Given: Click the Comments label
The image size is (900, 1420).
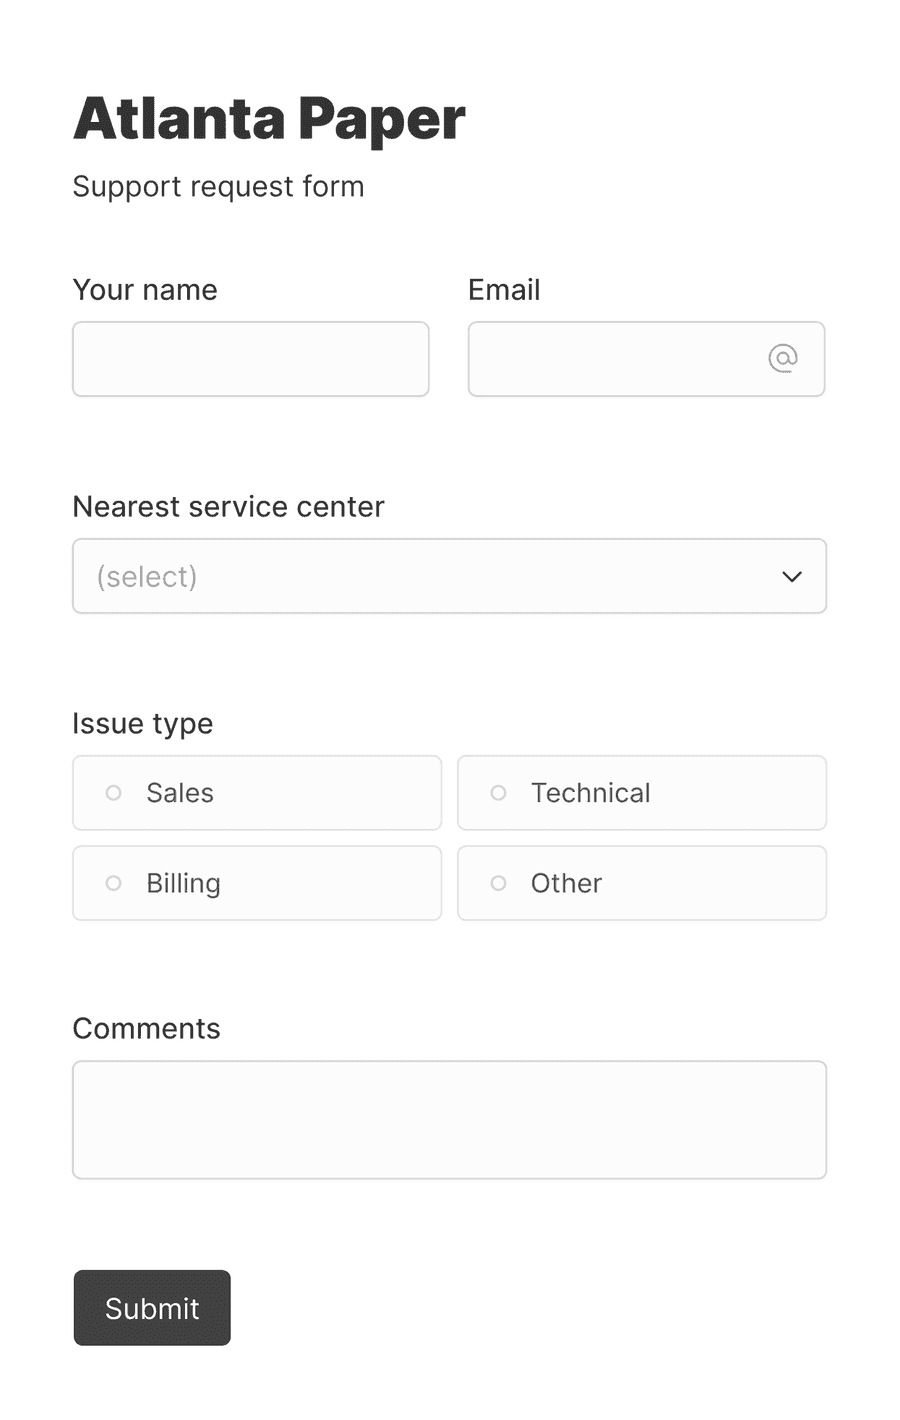Looking at the screenshot, I should click(x=147, y=1029).
